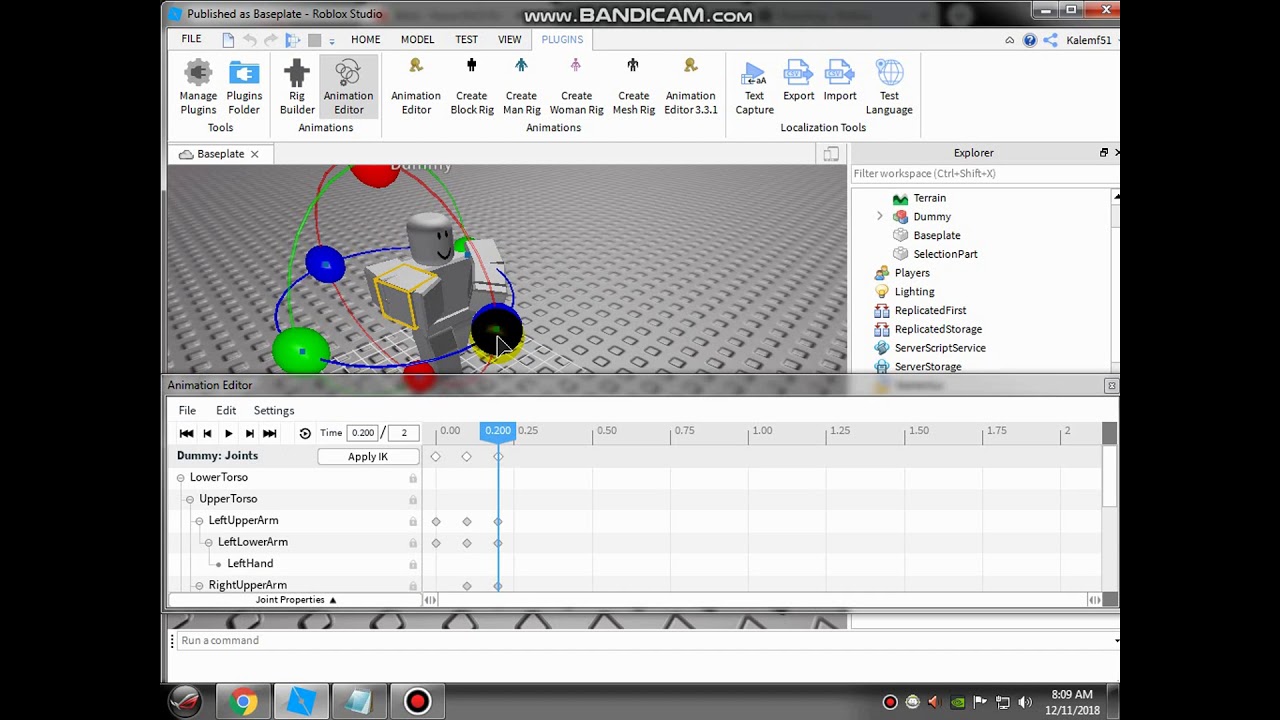Open Manage Plugins in the ribbon
Viewport: 1280px width, 720px height.
click(x=198, y=87)
